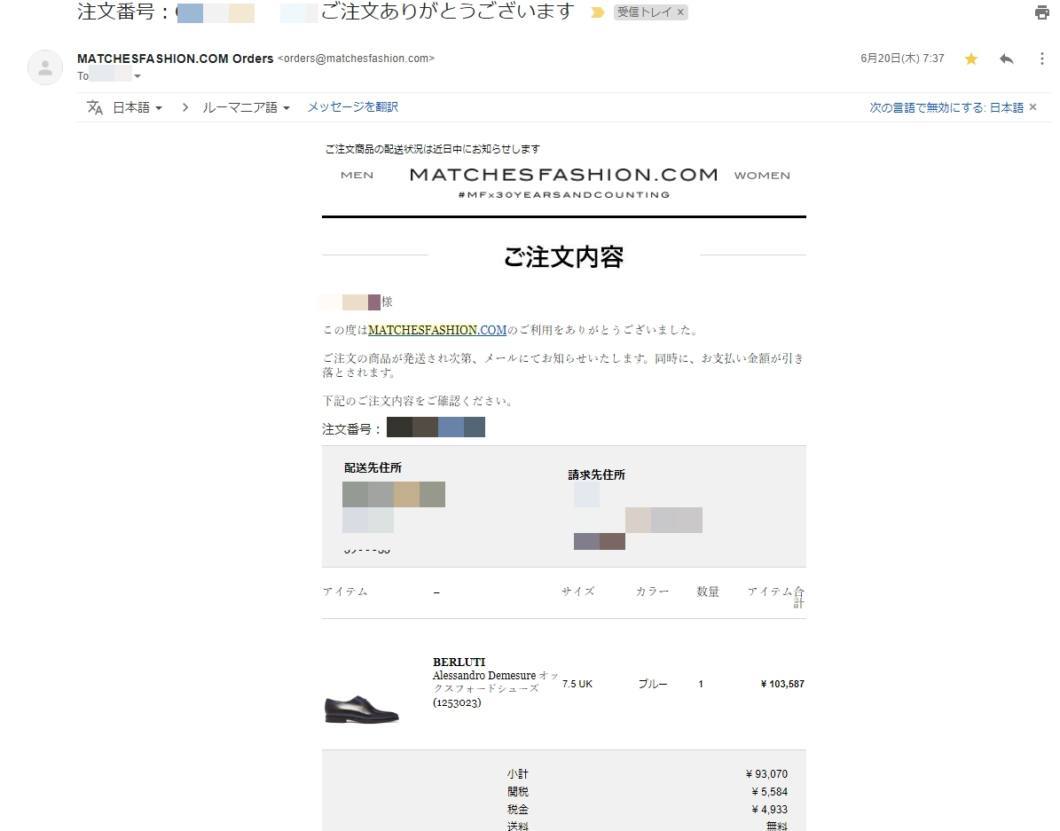1060x831 pixels.
Task: Click the subtotal amount ¥ 93,070
Action: (767, 774)
